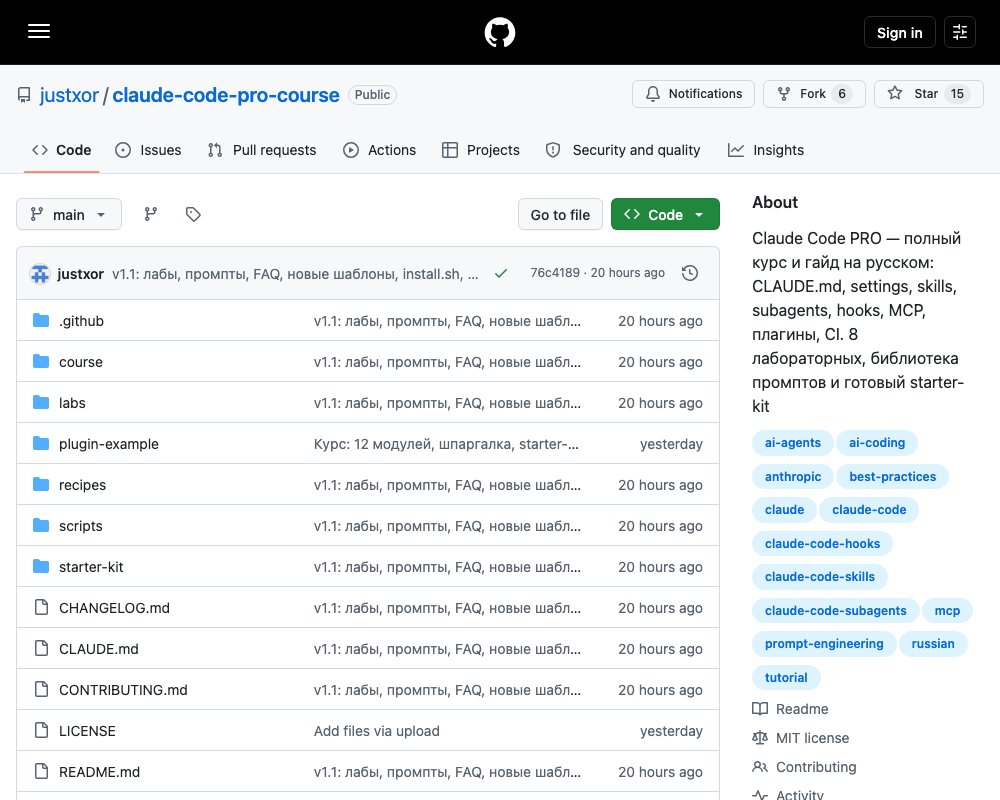Image resolution: width=1000 pixels, height=800 pixels.
Task: Click the justxor avatar in commit bar
Action: (40, 274)
